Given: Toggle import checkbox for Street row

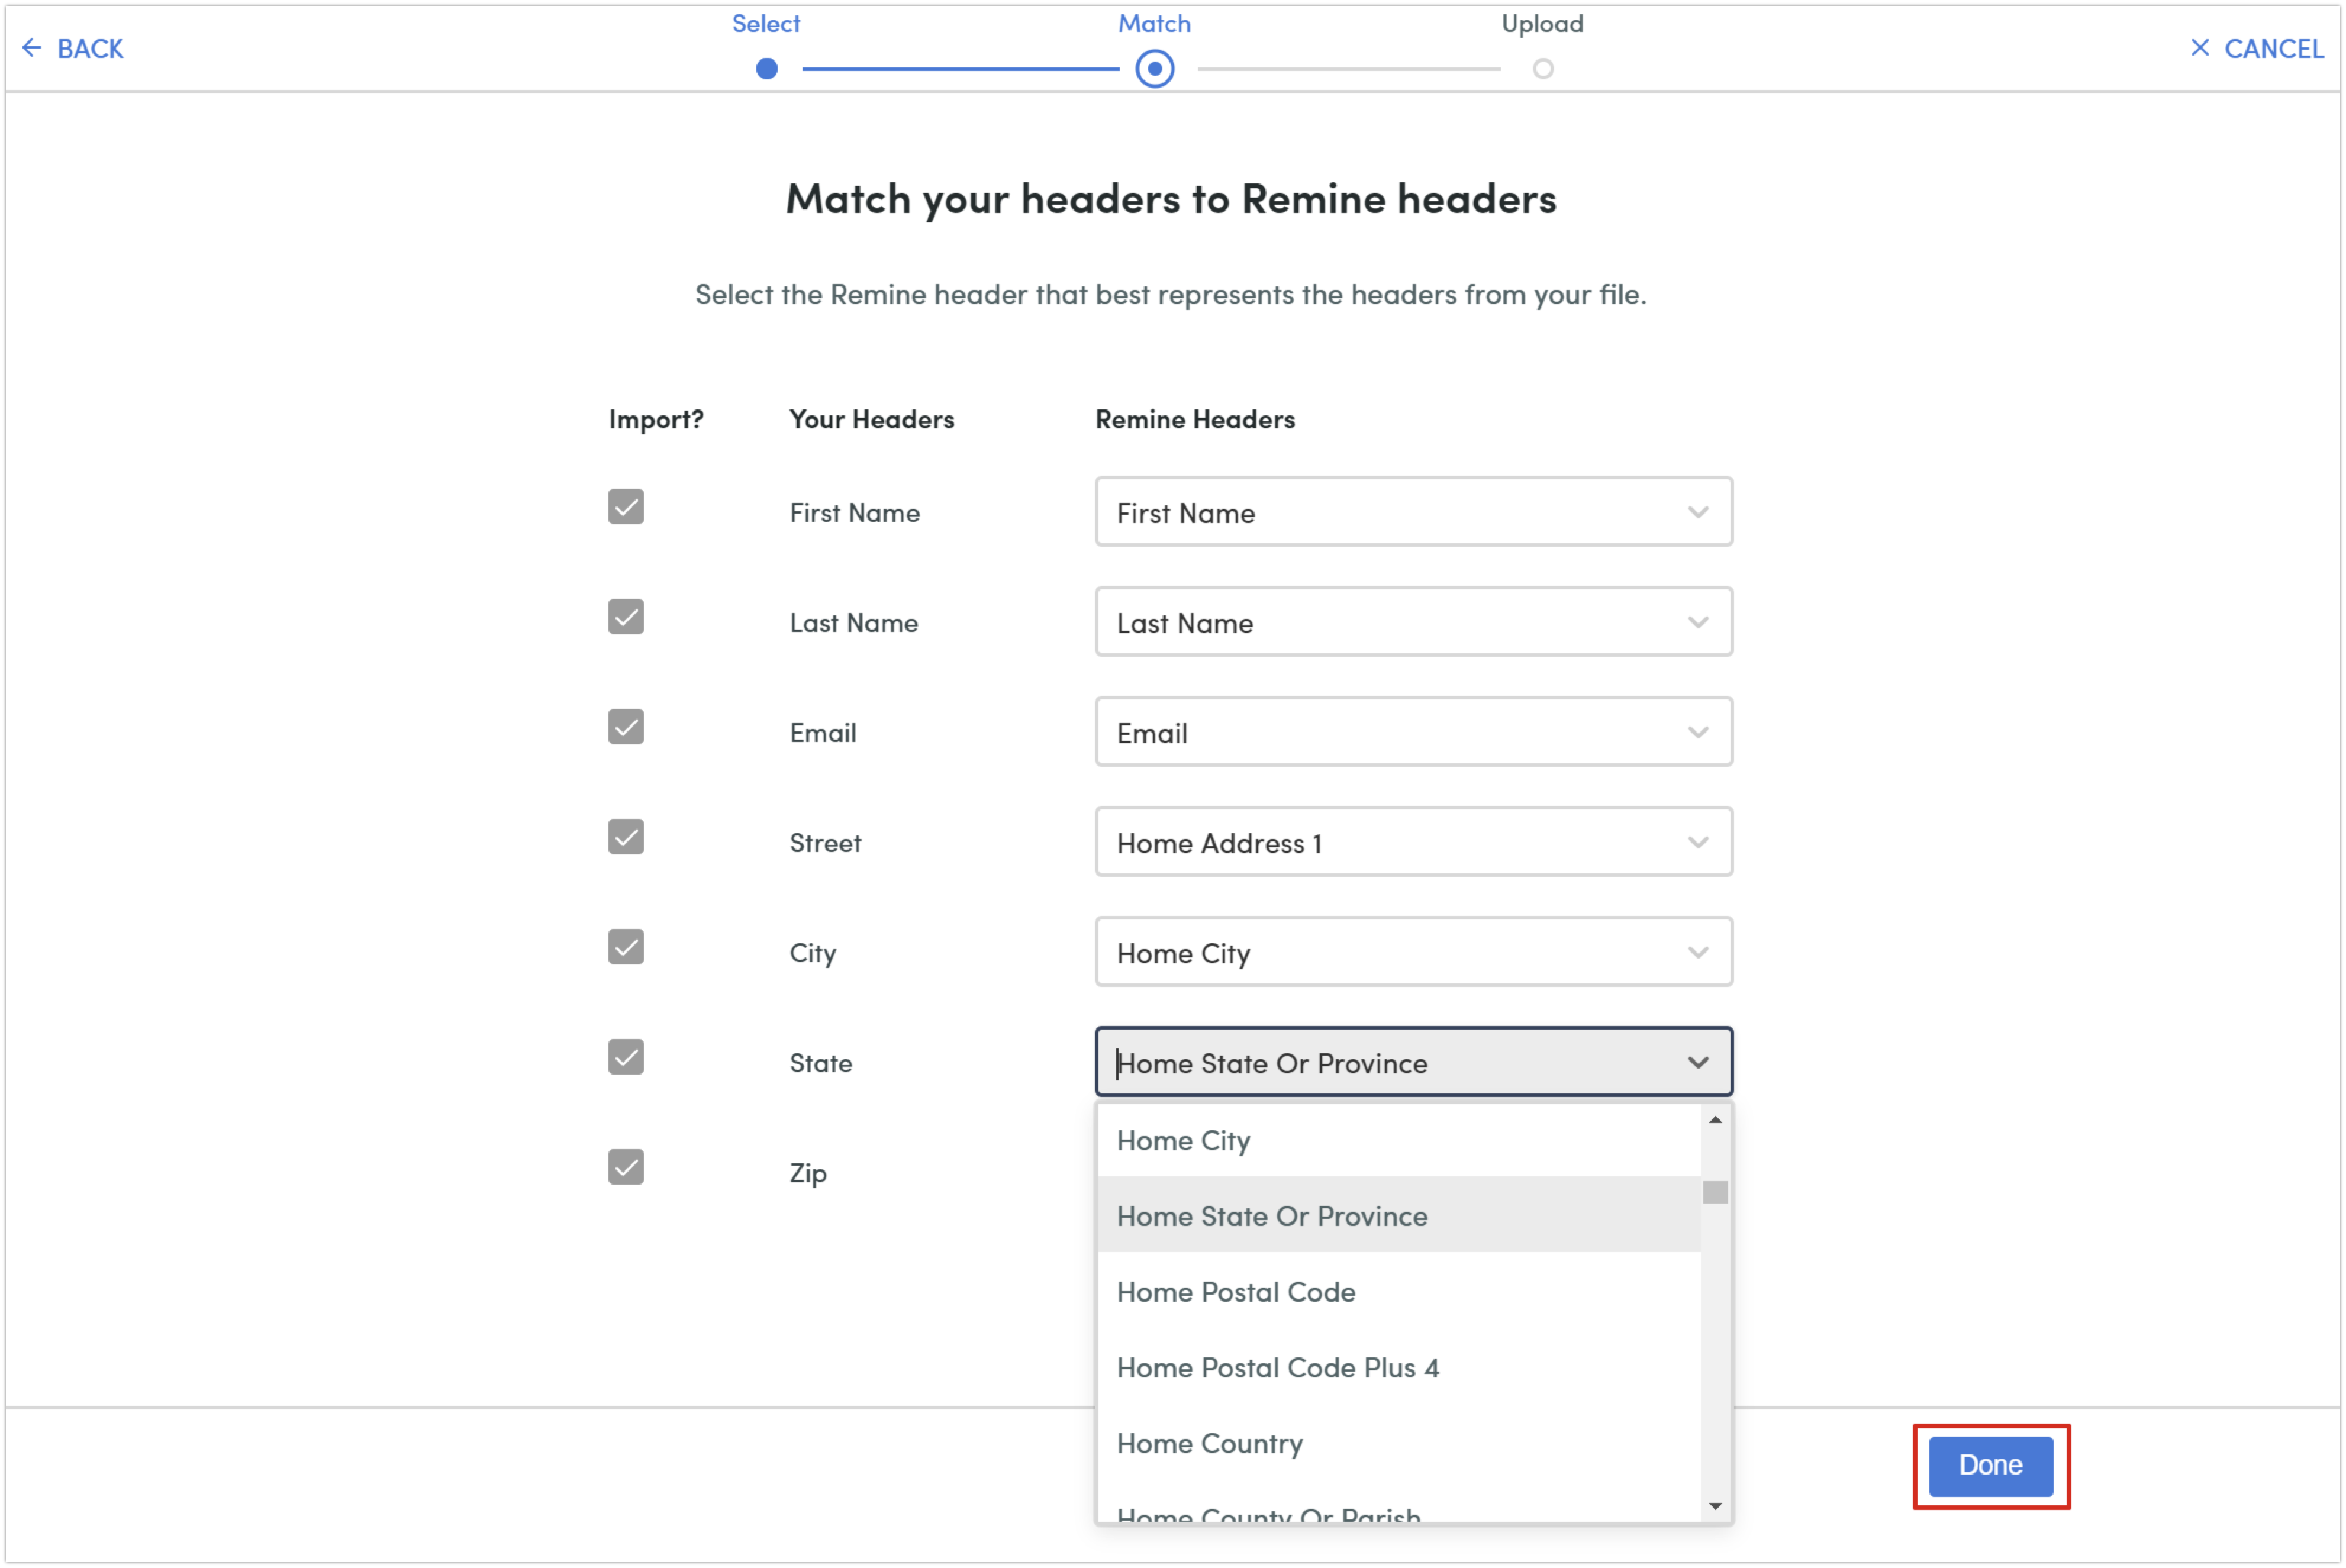Looking at the screenshot, I should (x=626, y=837).
